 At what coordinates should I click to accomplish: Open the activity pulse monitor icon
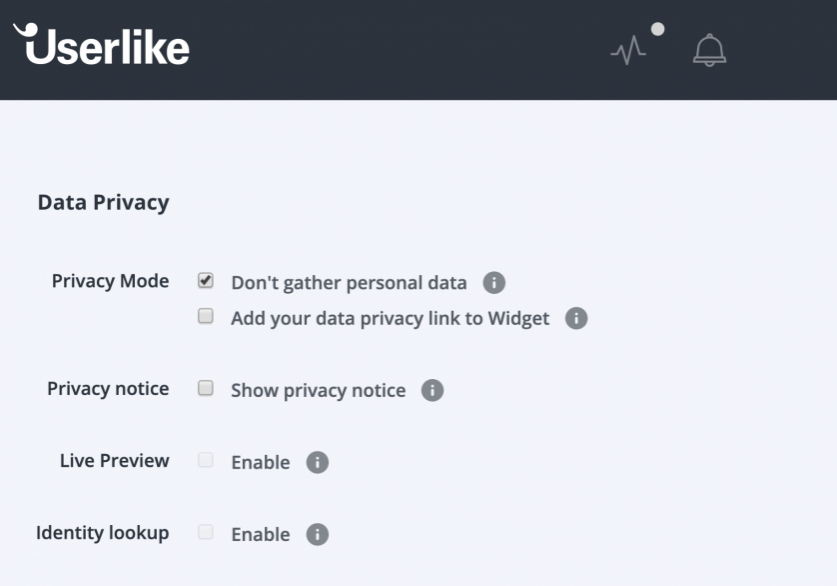coord(628,50)
